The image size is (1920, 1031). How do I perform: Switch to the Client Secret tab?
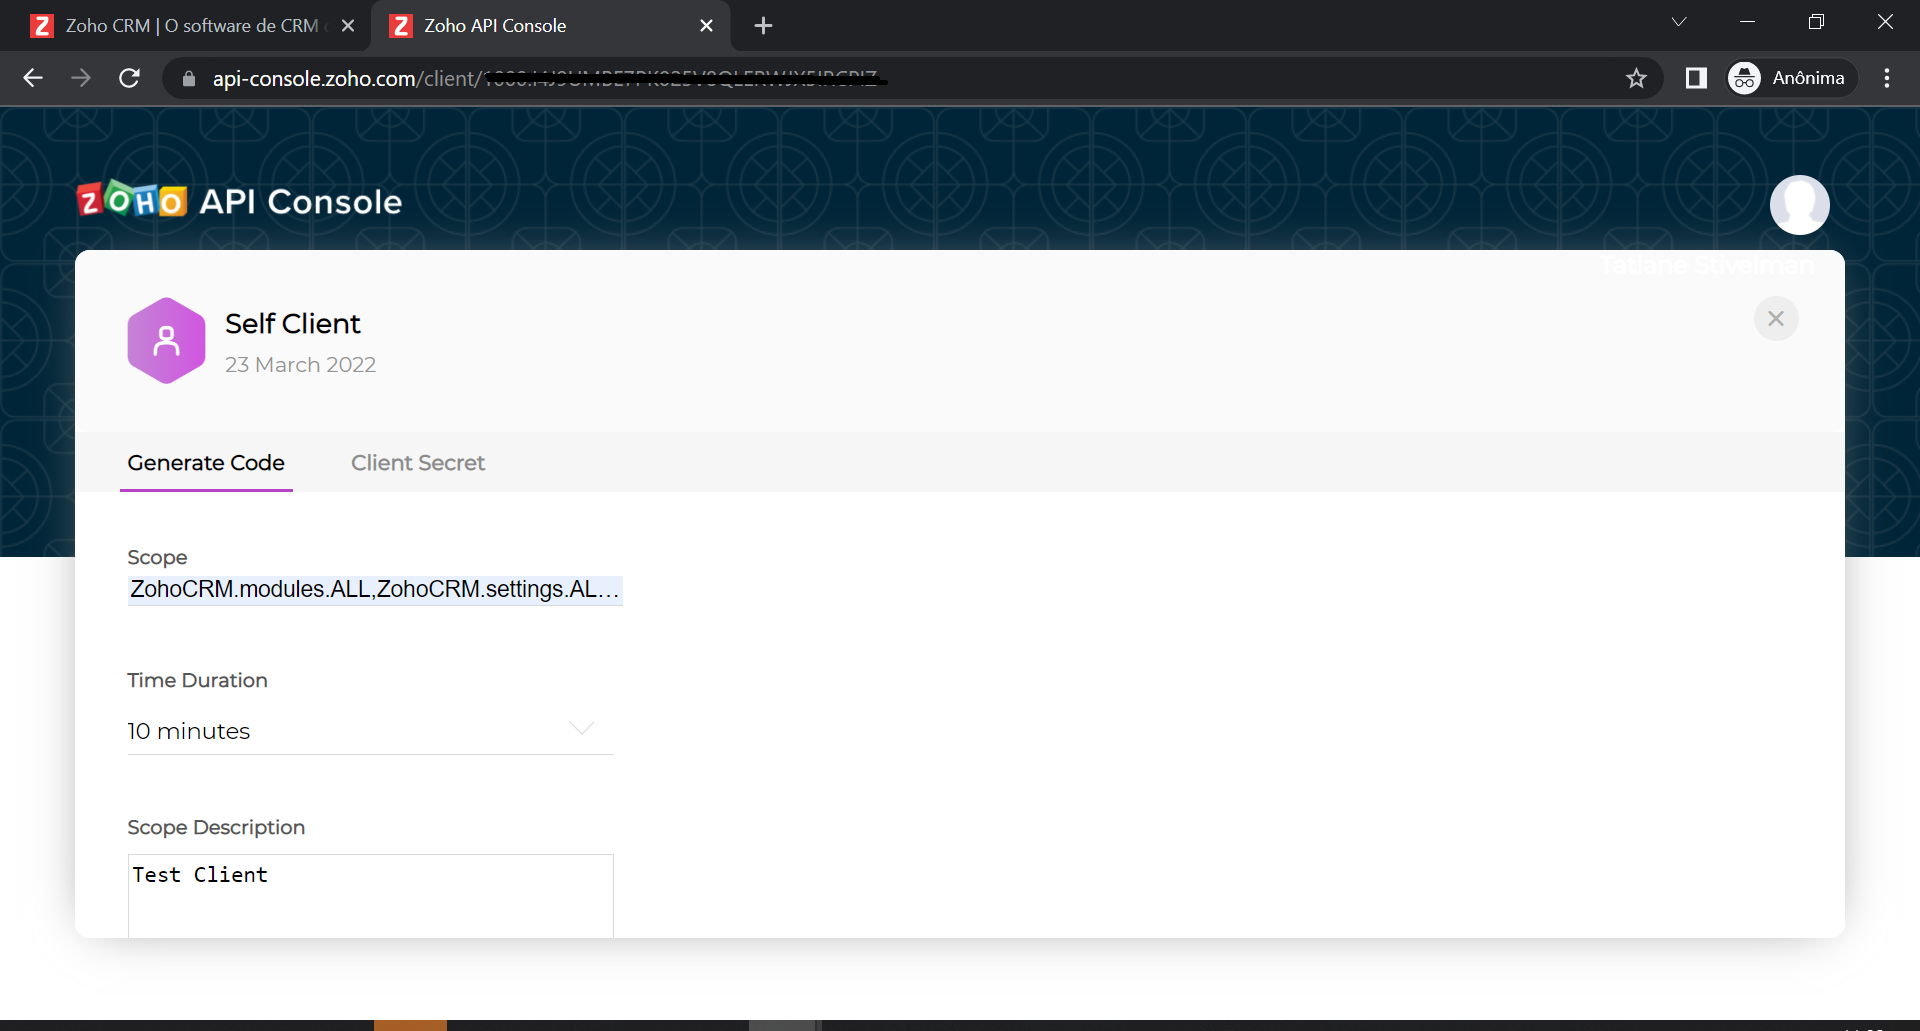tap(418, 463)
